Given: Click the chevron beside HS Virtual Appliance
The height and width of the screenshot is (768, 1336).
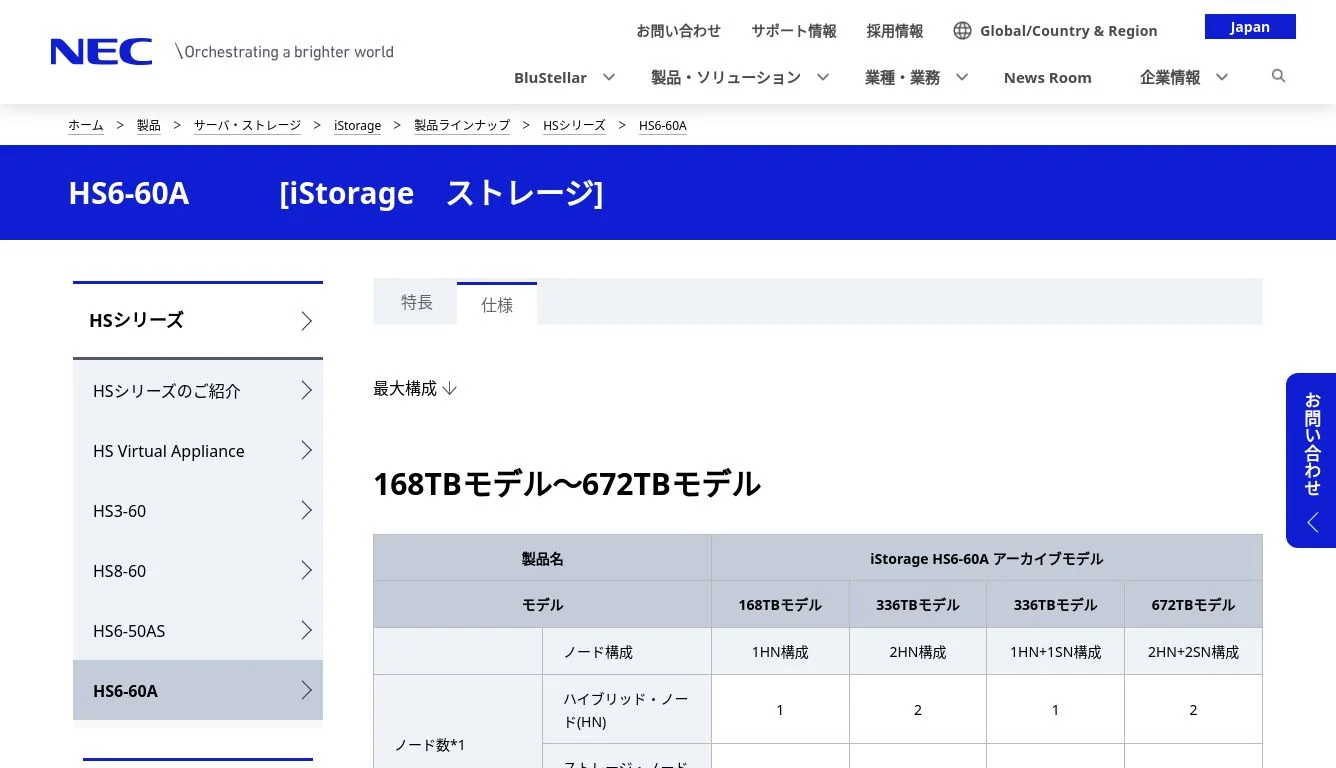Looking at the screenshot, I should pyautogui.click(x=307, y=451).
